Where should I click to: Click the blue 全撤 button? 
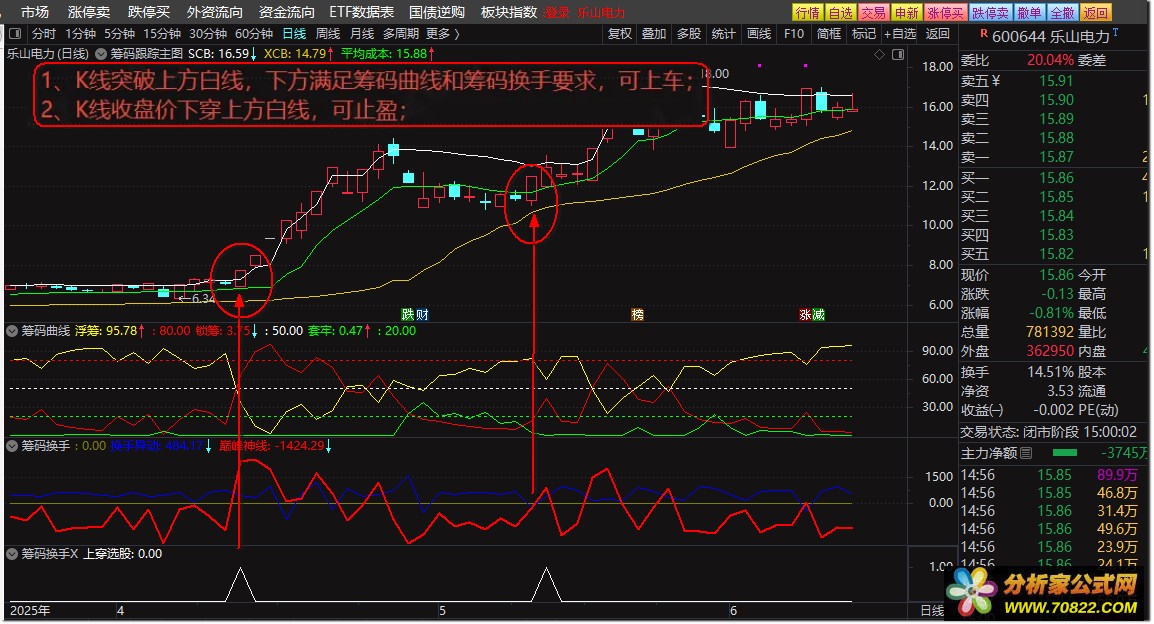click(1062, 13)
